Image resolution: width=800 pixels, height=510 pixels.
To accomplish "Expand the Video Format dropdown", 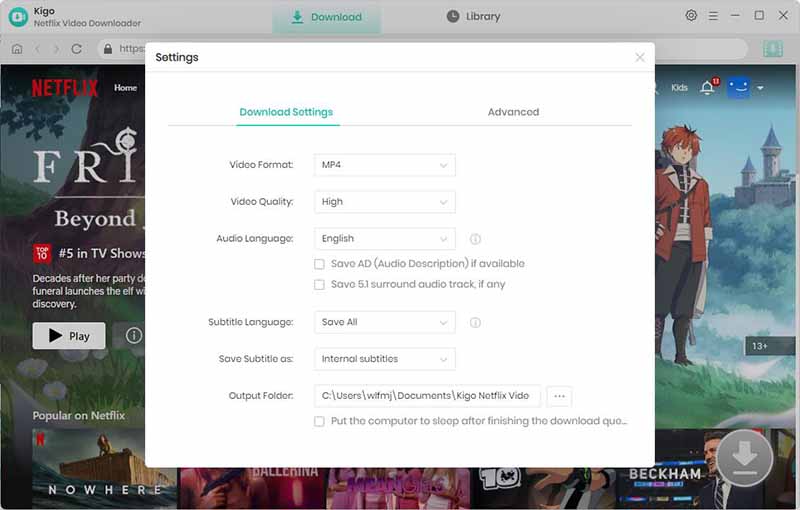I will click(x=385, y=165).
